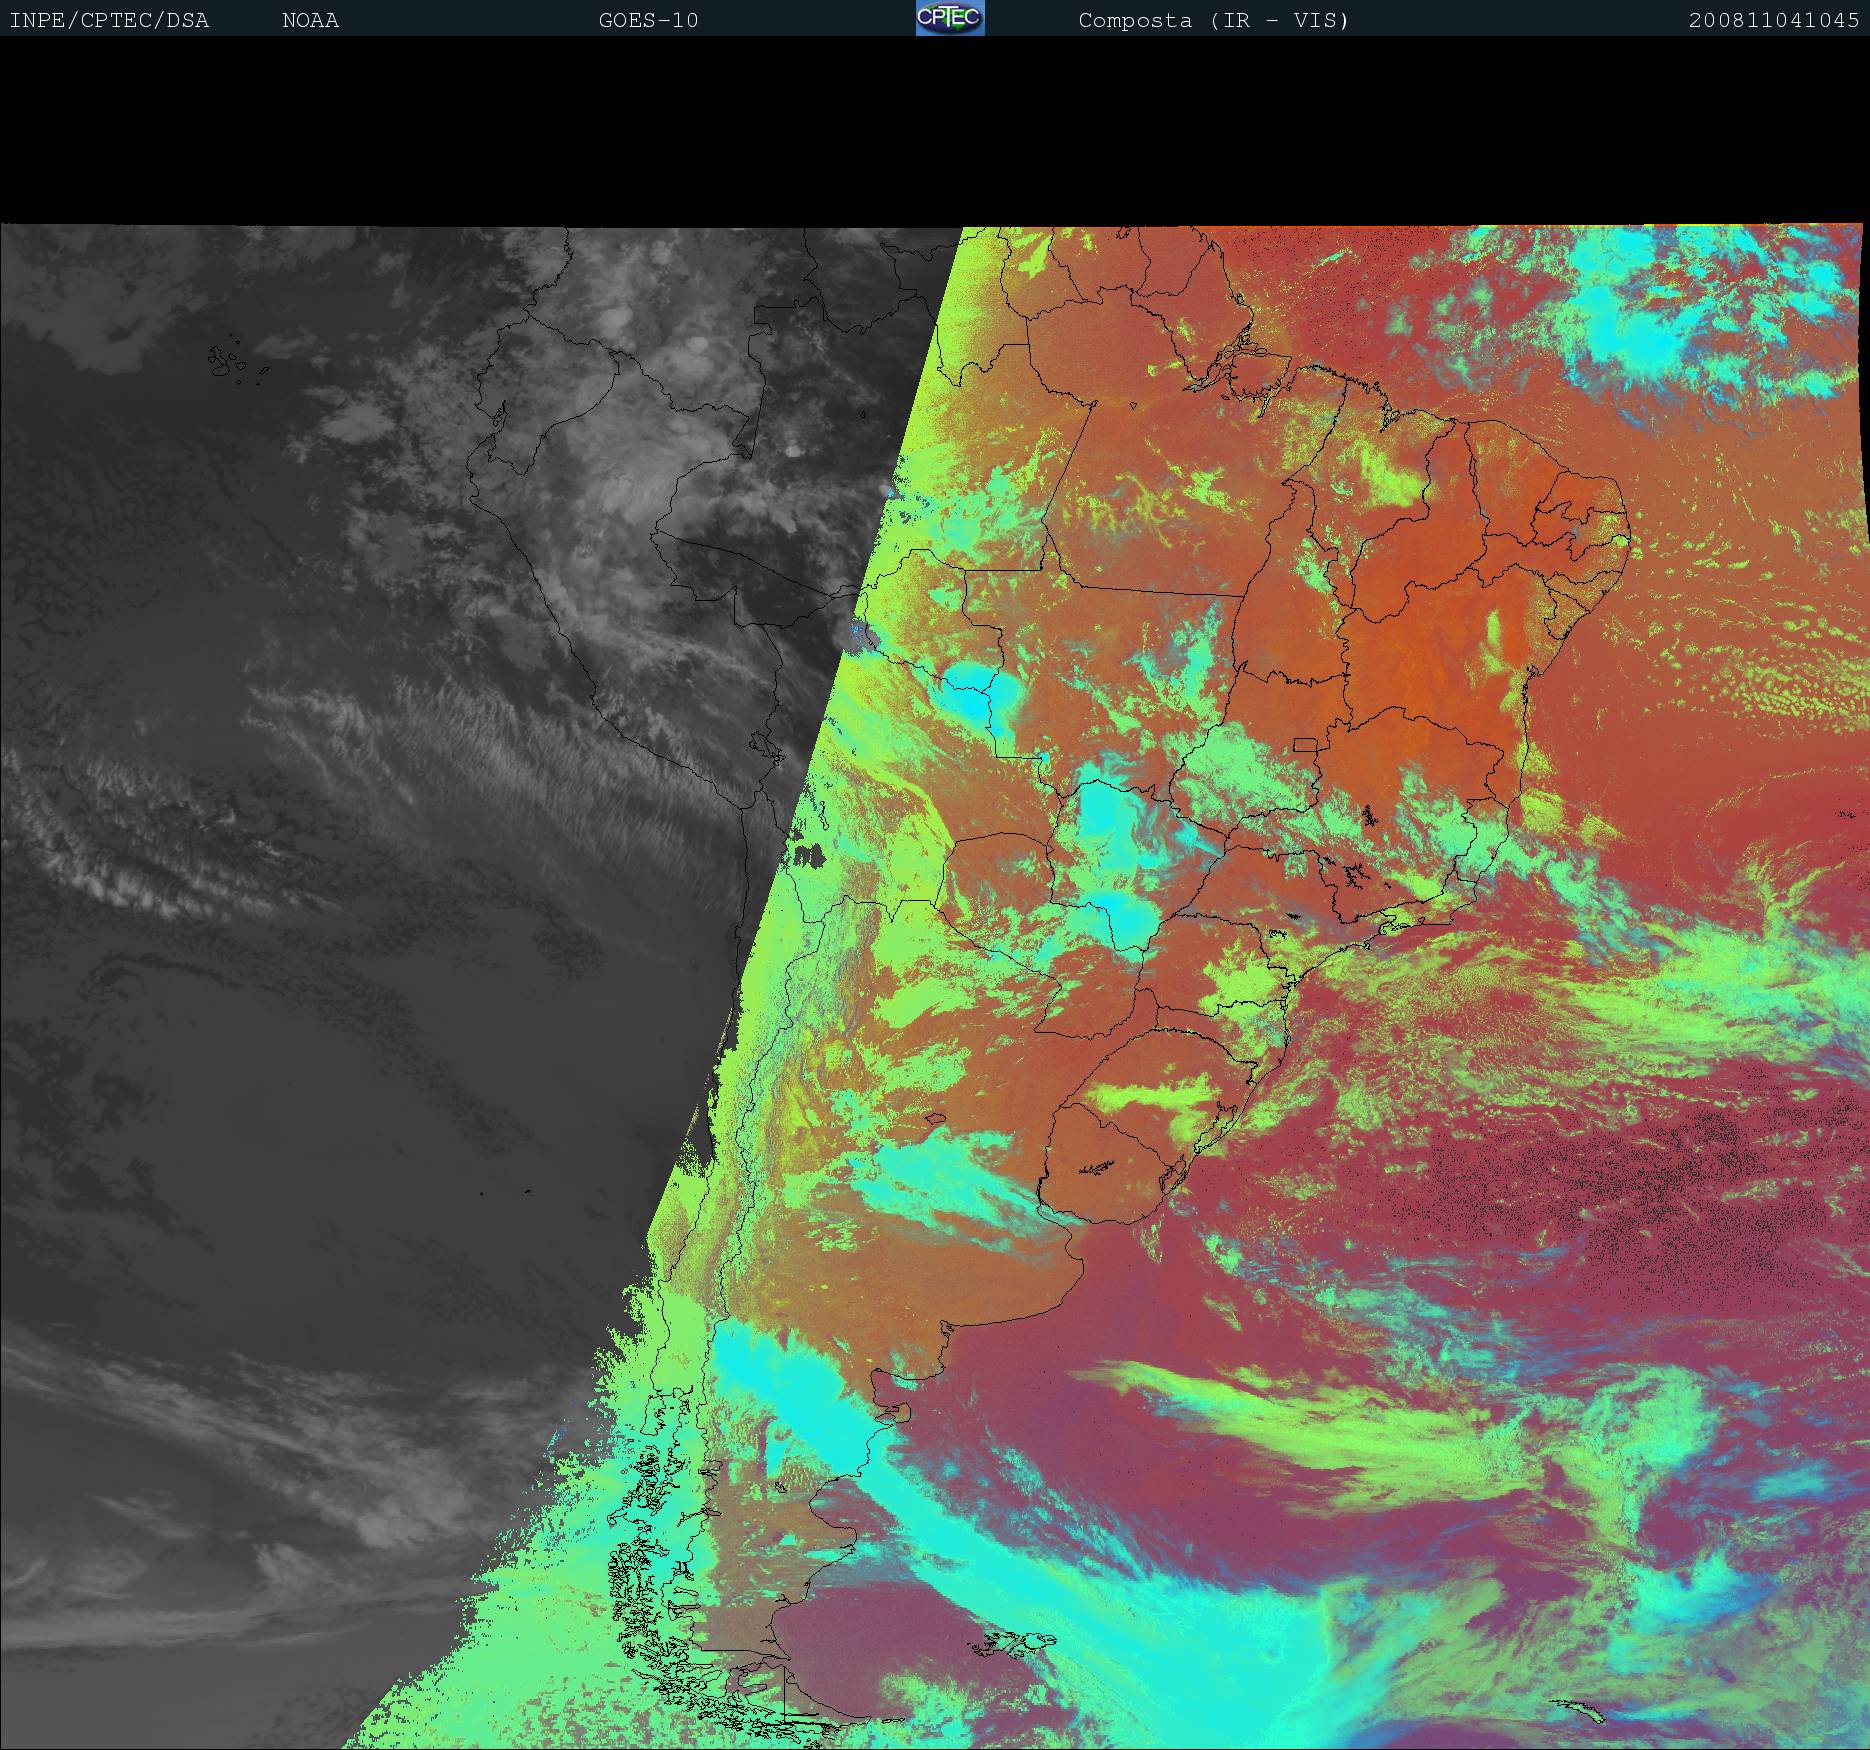Click the CPTEC logo in the header
The image size is (1870, 1750).
(949, 18)
